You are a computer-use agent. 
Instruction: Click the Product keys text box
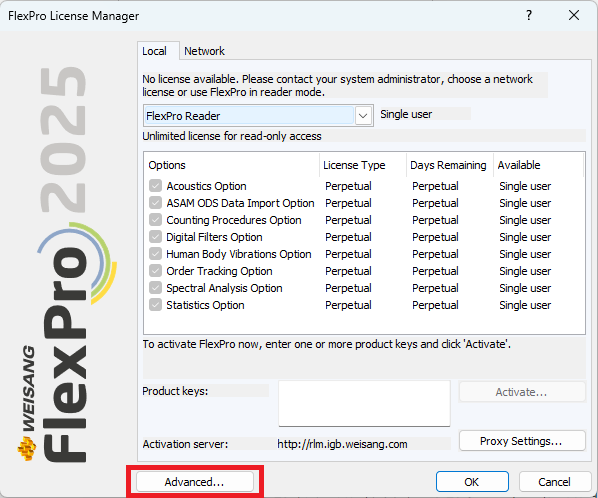coord(364,403)
